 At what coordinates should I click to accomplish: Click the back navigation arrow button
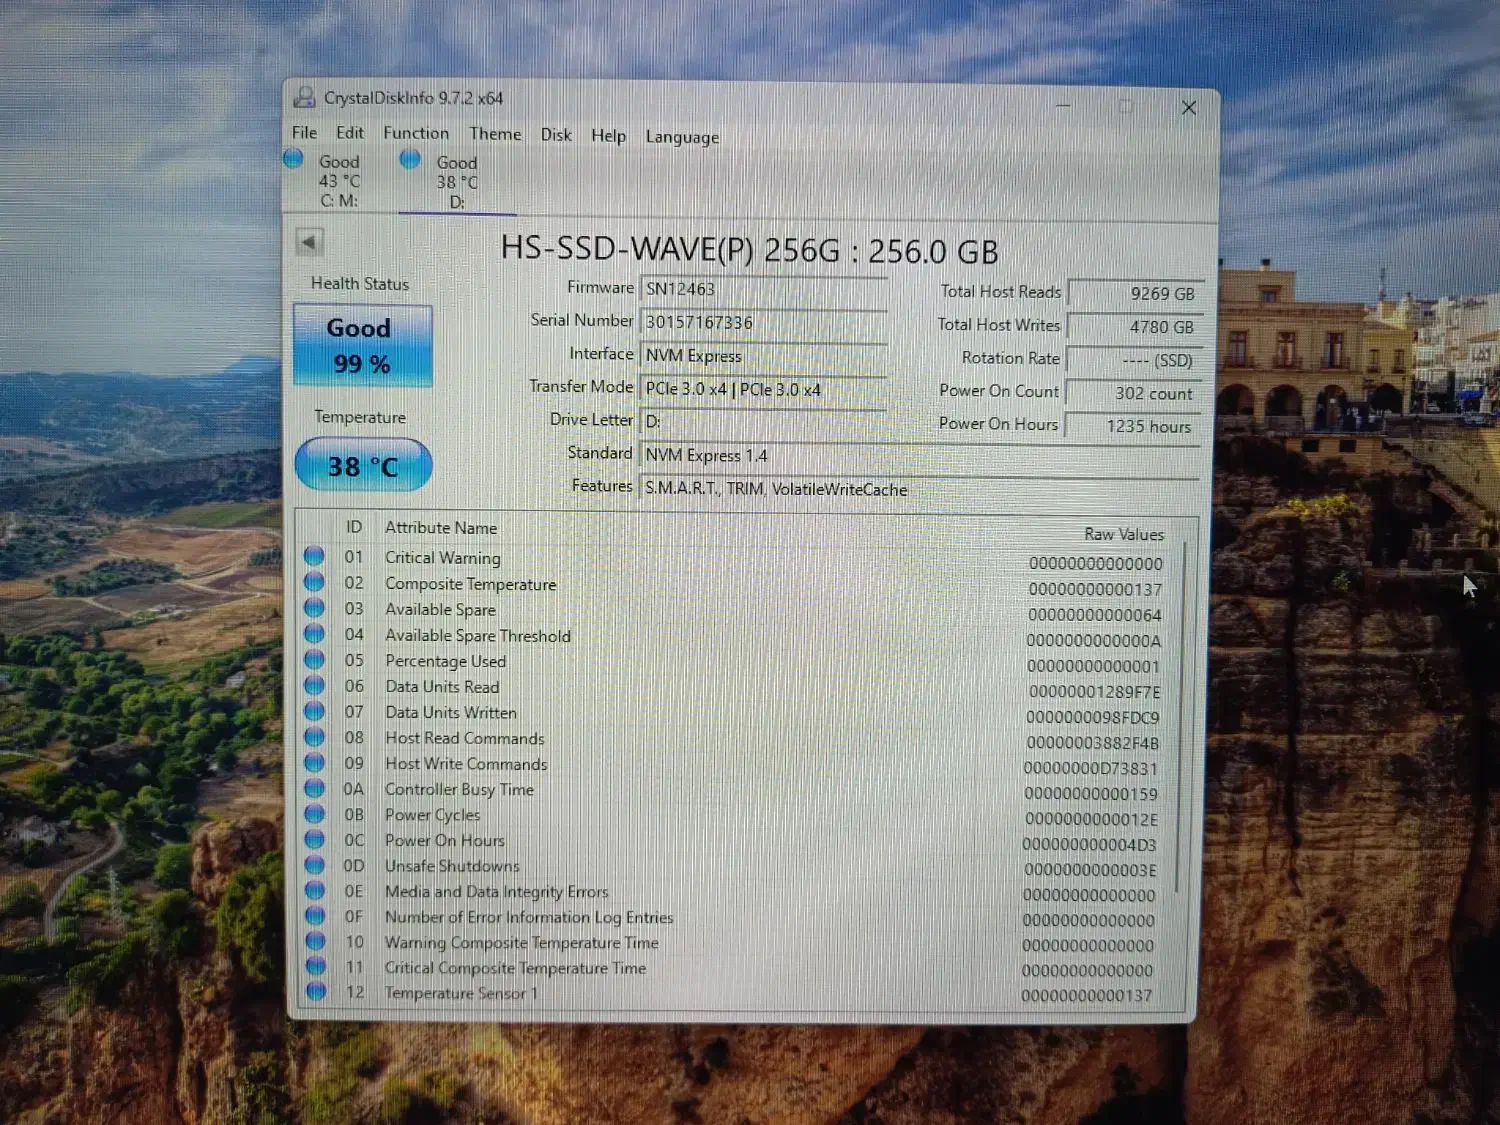tap(309, 242)
